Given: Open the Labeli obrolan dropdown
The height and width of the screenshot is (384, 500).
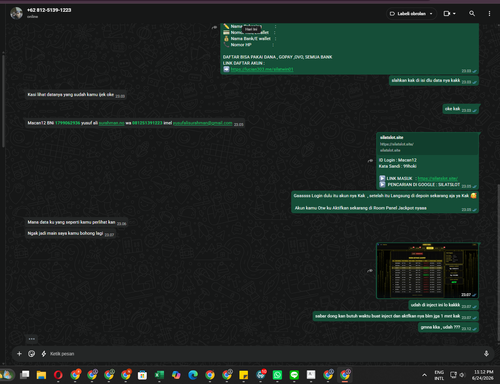Looking at the screenshot, I should point(411,14).
